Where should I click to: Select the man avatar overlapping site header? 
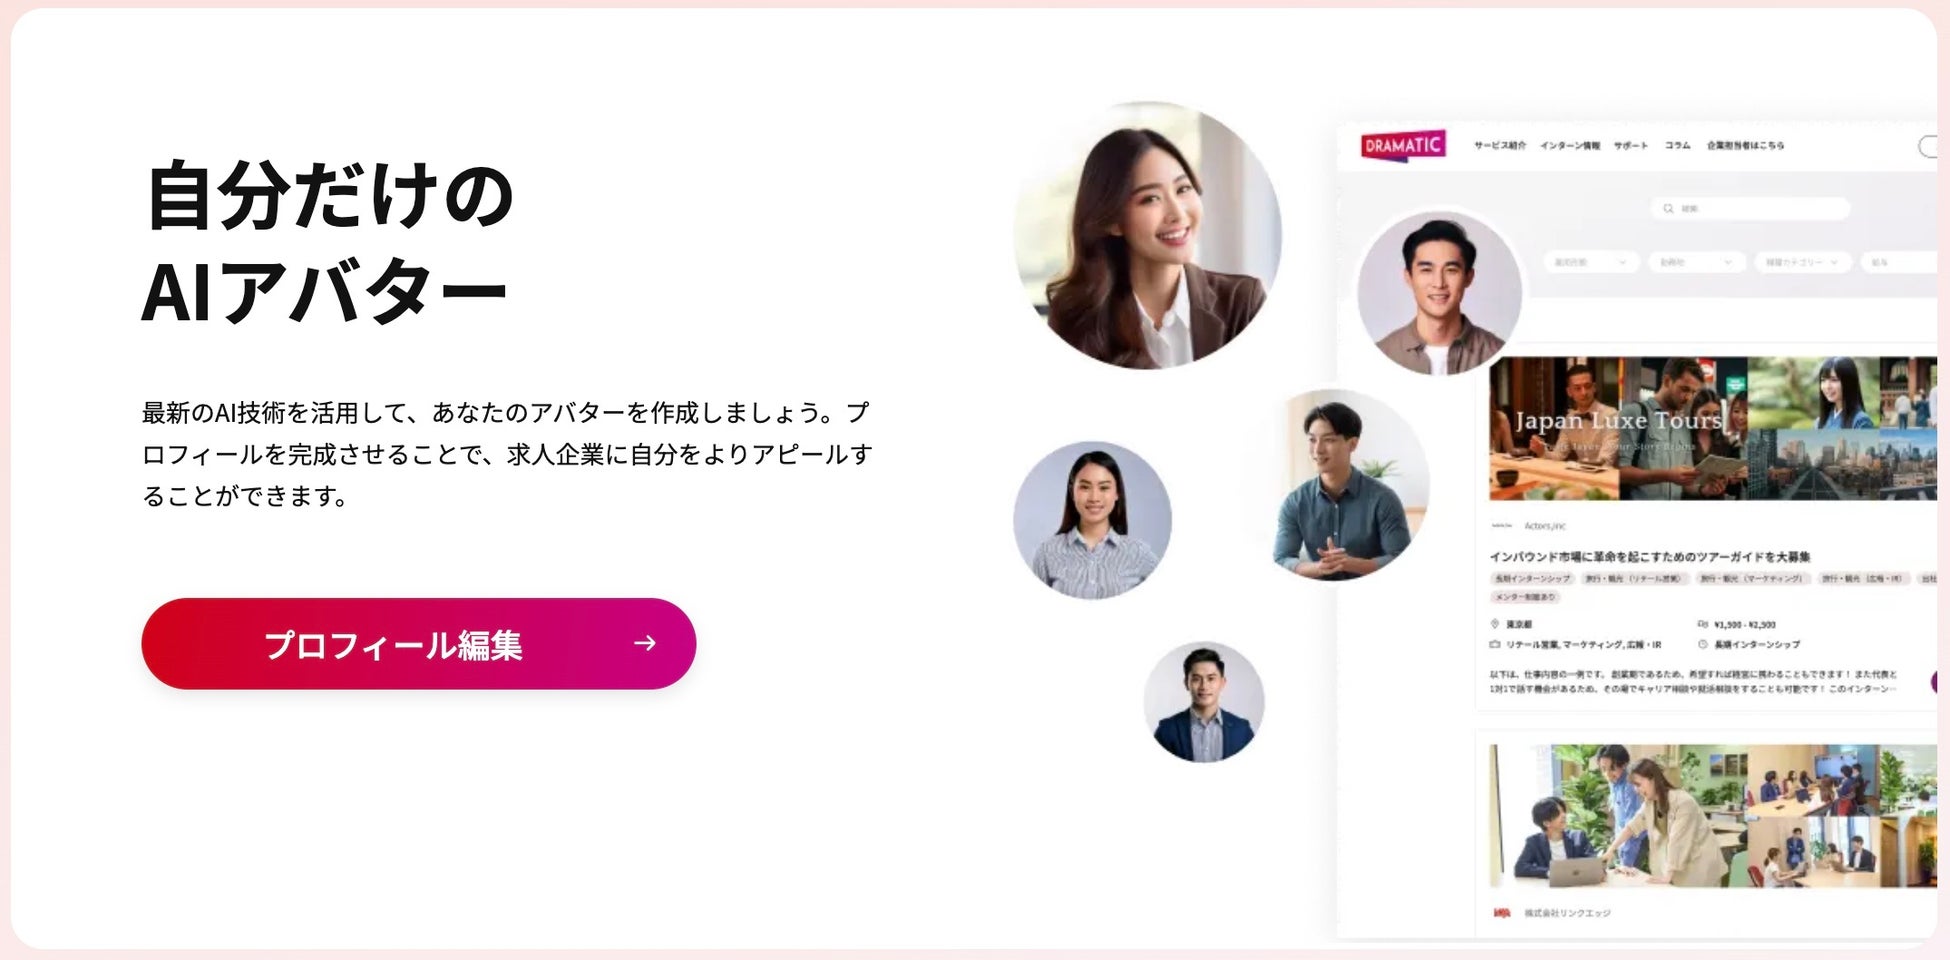click(x=1439, y=293)
